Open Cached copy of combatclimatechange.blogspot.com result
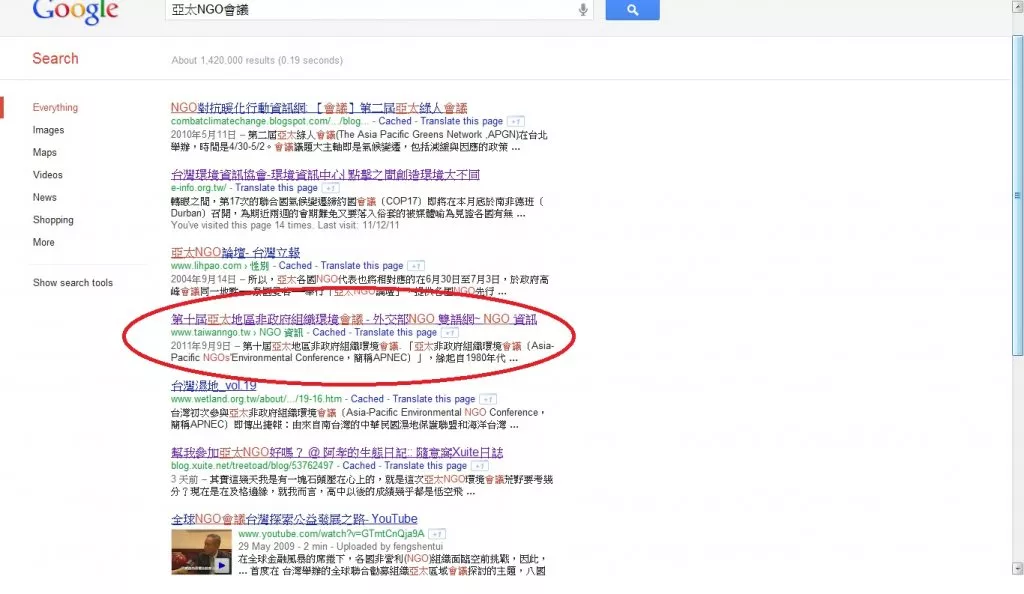Viewport: 1024px width, 594px height. click(395, 121)
